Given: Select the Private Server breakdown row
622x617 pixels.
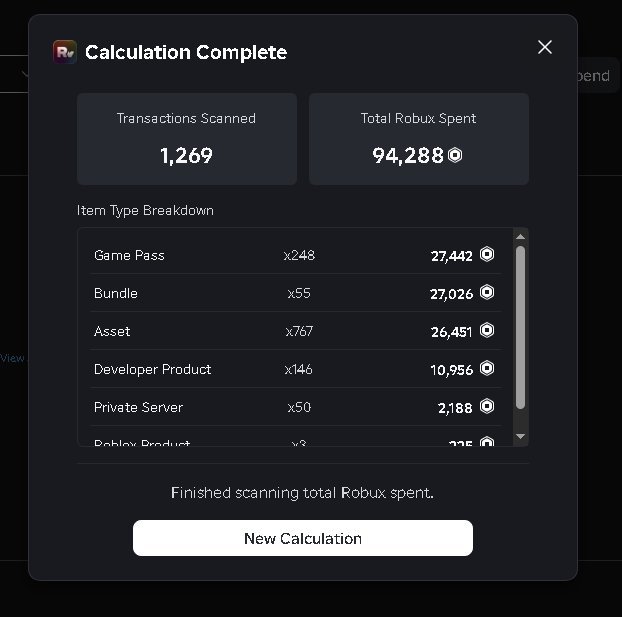Looking at the screenshot, I should point(296,407).
